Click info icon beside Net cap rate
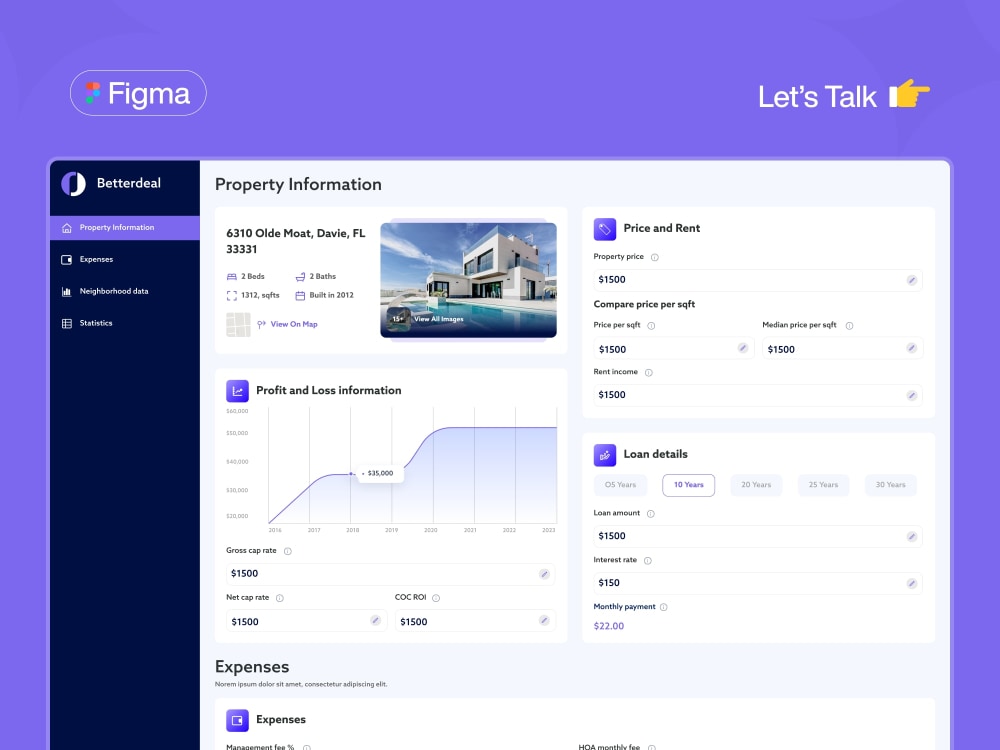 click(x=279, y=598)
